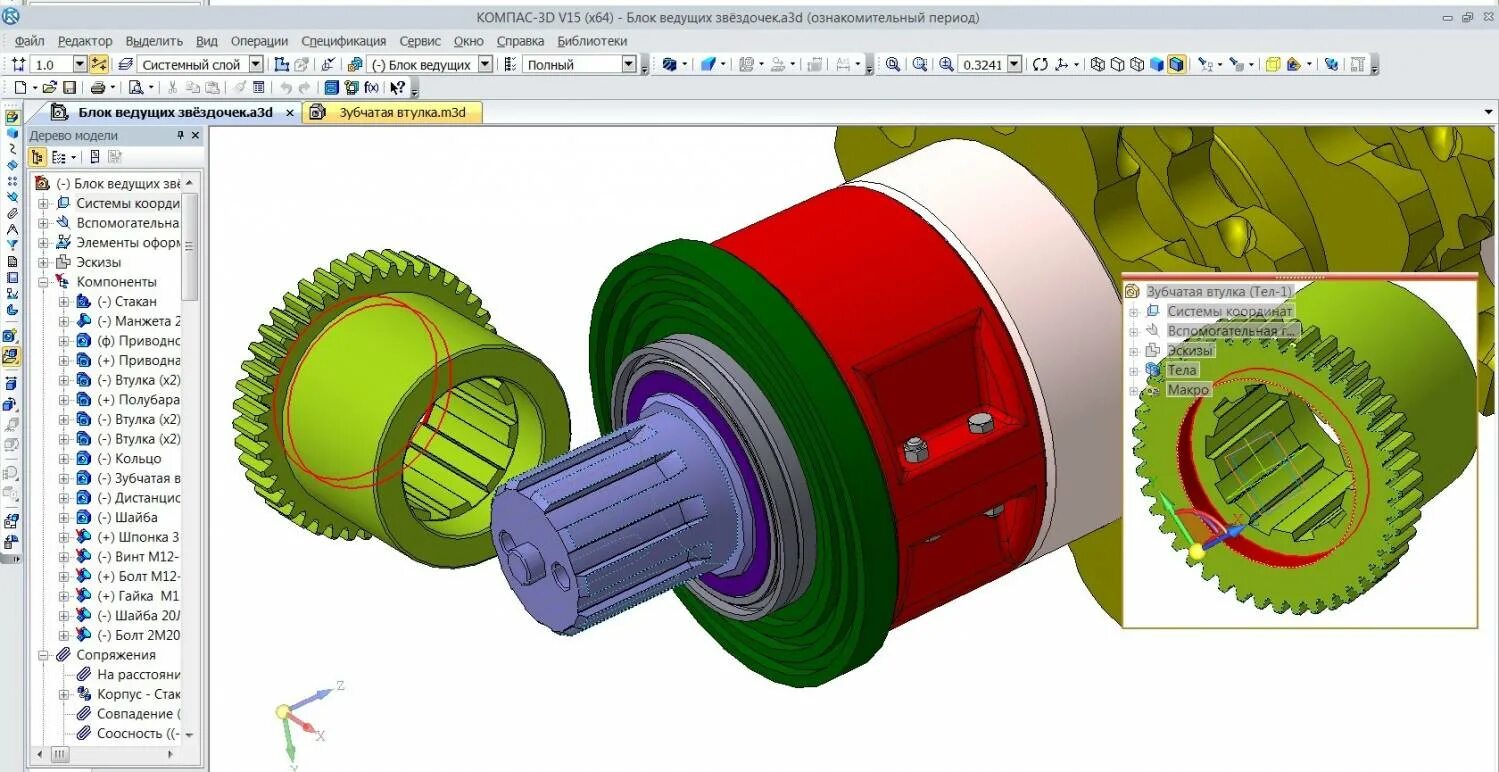Pin the Model tree panel
1499x772 pixels.
pos(181,135)
